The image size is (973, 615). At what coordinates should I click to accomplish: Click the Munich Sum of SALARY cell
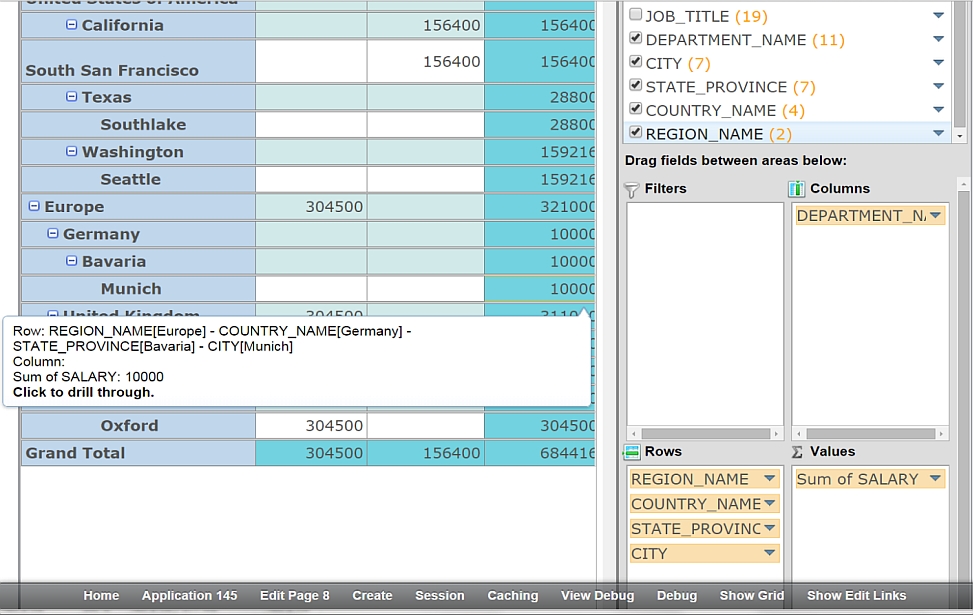click(x=540, y=289)
